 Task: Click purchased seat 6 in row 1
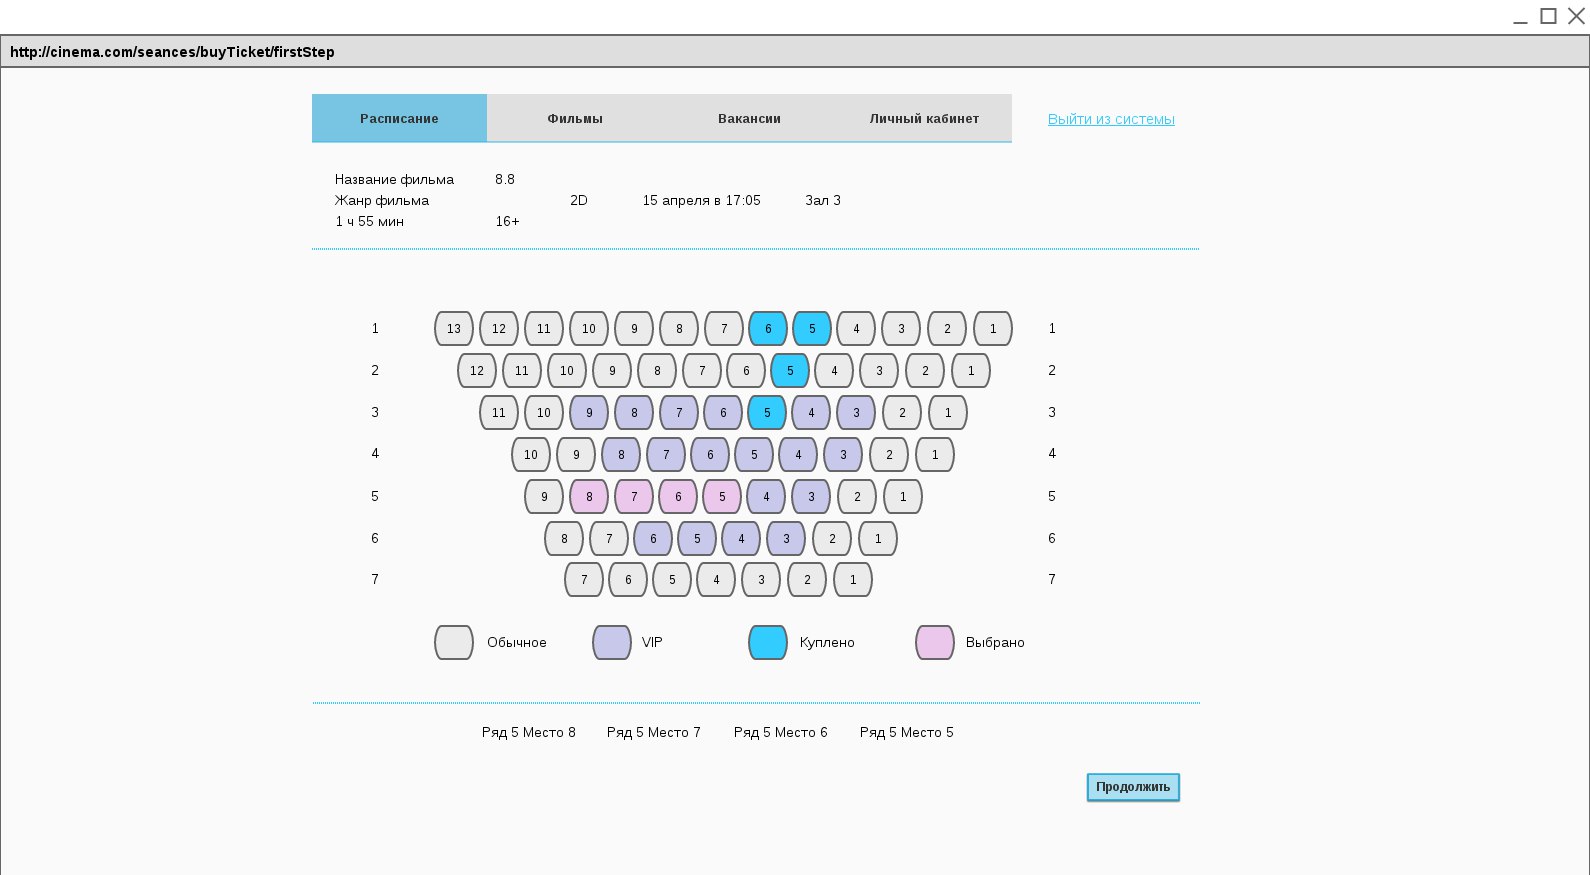pos(768,328)
